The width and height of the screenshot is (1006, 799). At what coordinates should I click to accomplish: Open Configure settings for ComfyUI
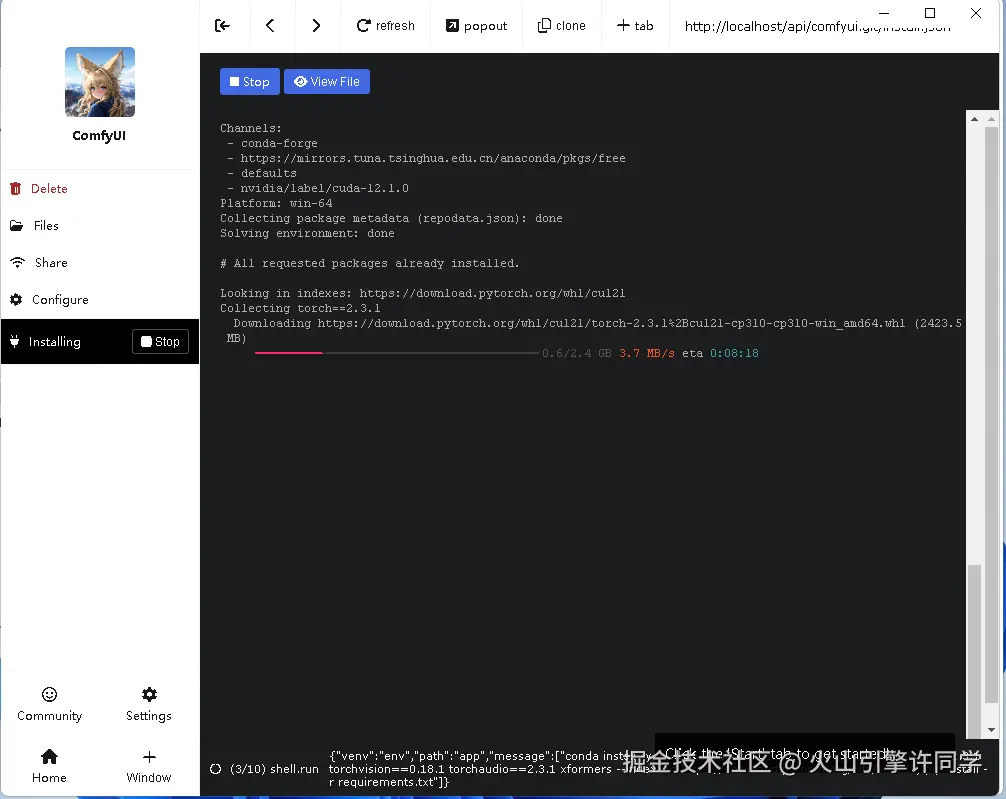tap(49, 300)
